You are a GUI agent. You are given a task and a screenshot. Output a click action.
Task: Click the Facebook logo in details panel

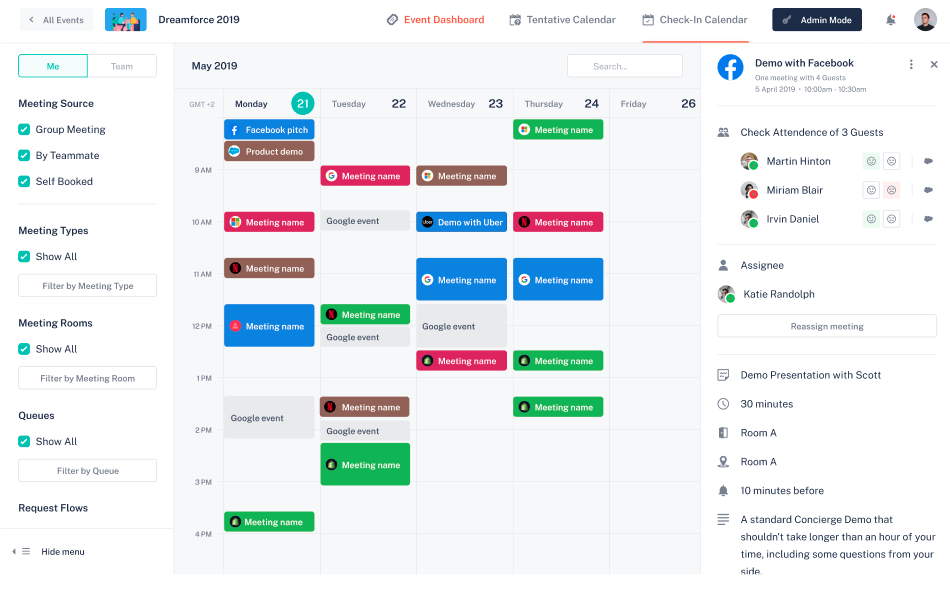(x=730, y=67)
